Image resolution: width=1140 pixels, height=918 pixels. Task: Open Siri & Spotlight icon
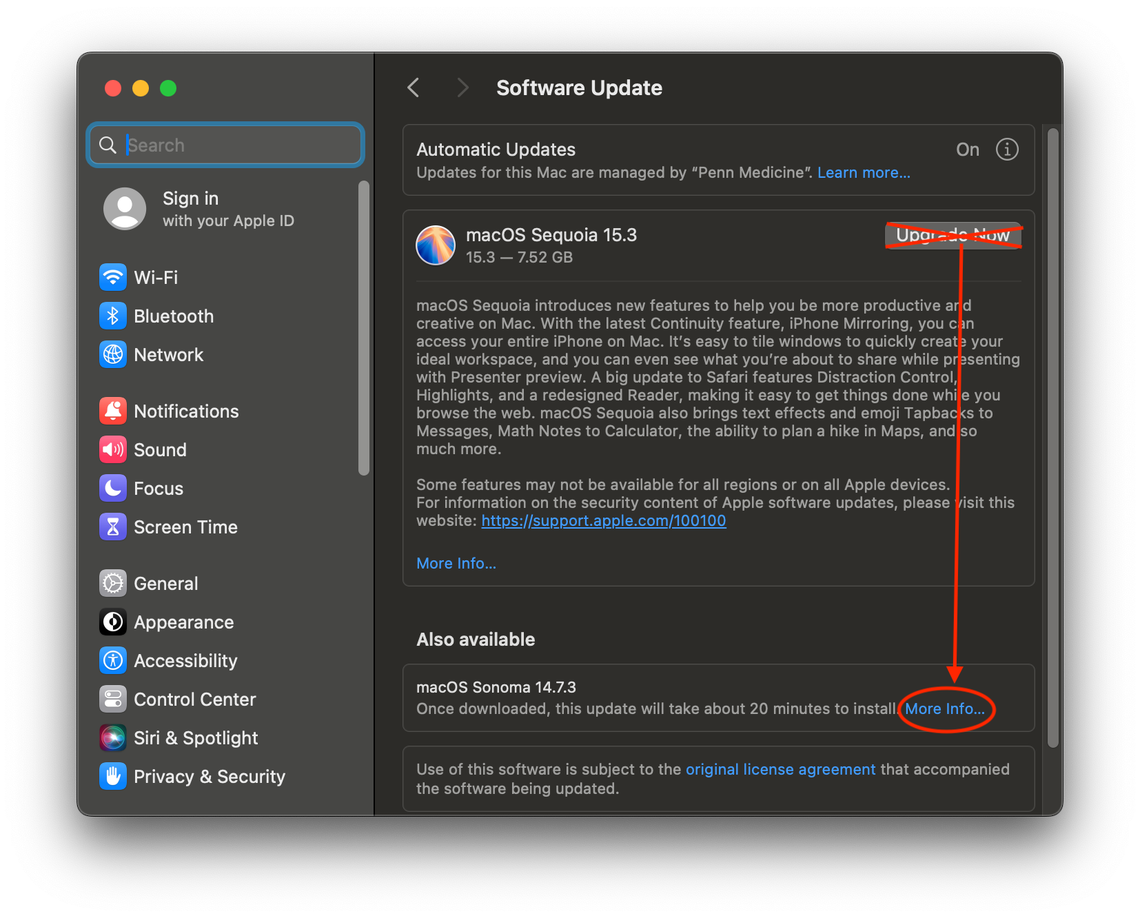(x=113, y=737)
